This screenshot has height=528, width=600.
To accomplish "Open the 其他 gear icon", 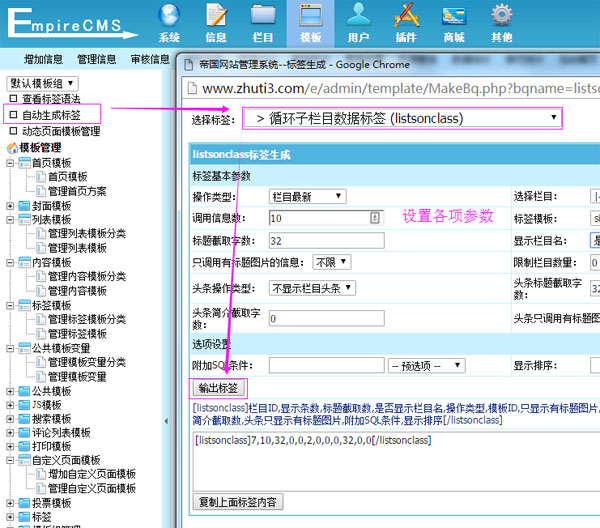I will (x=502, y=15).
